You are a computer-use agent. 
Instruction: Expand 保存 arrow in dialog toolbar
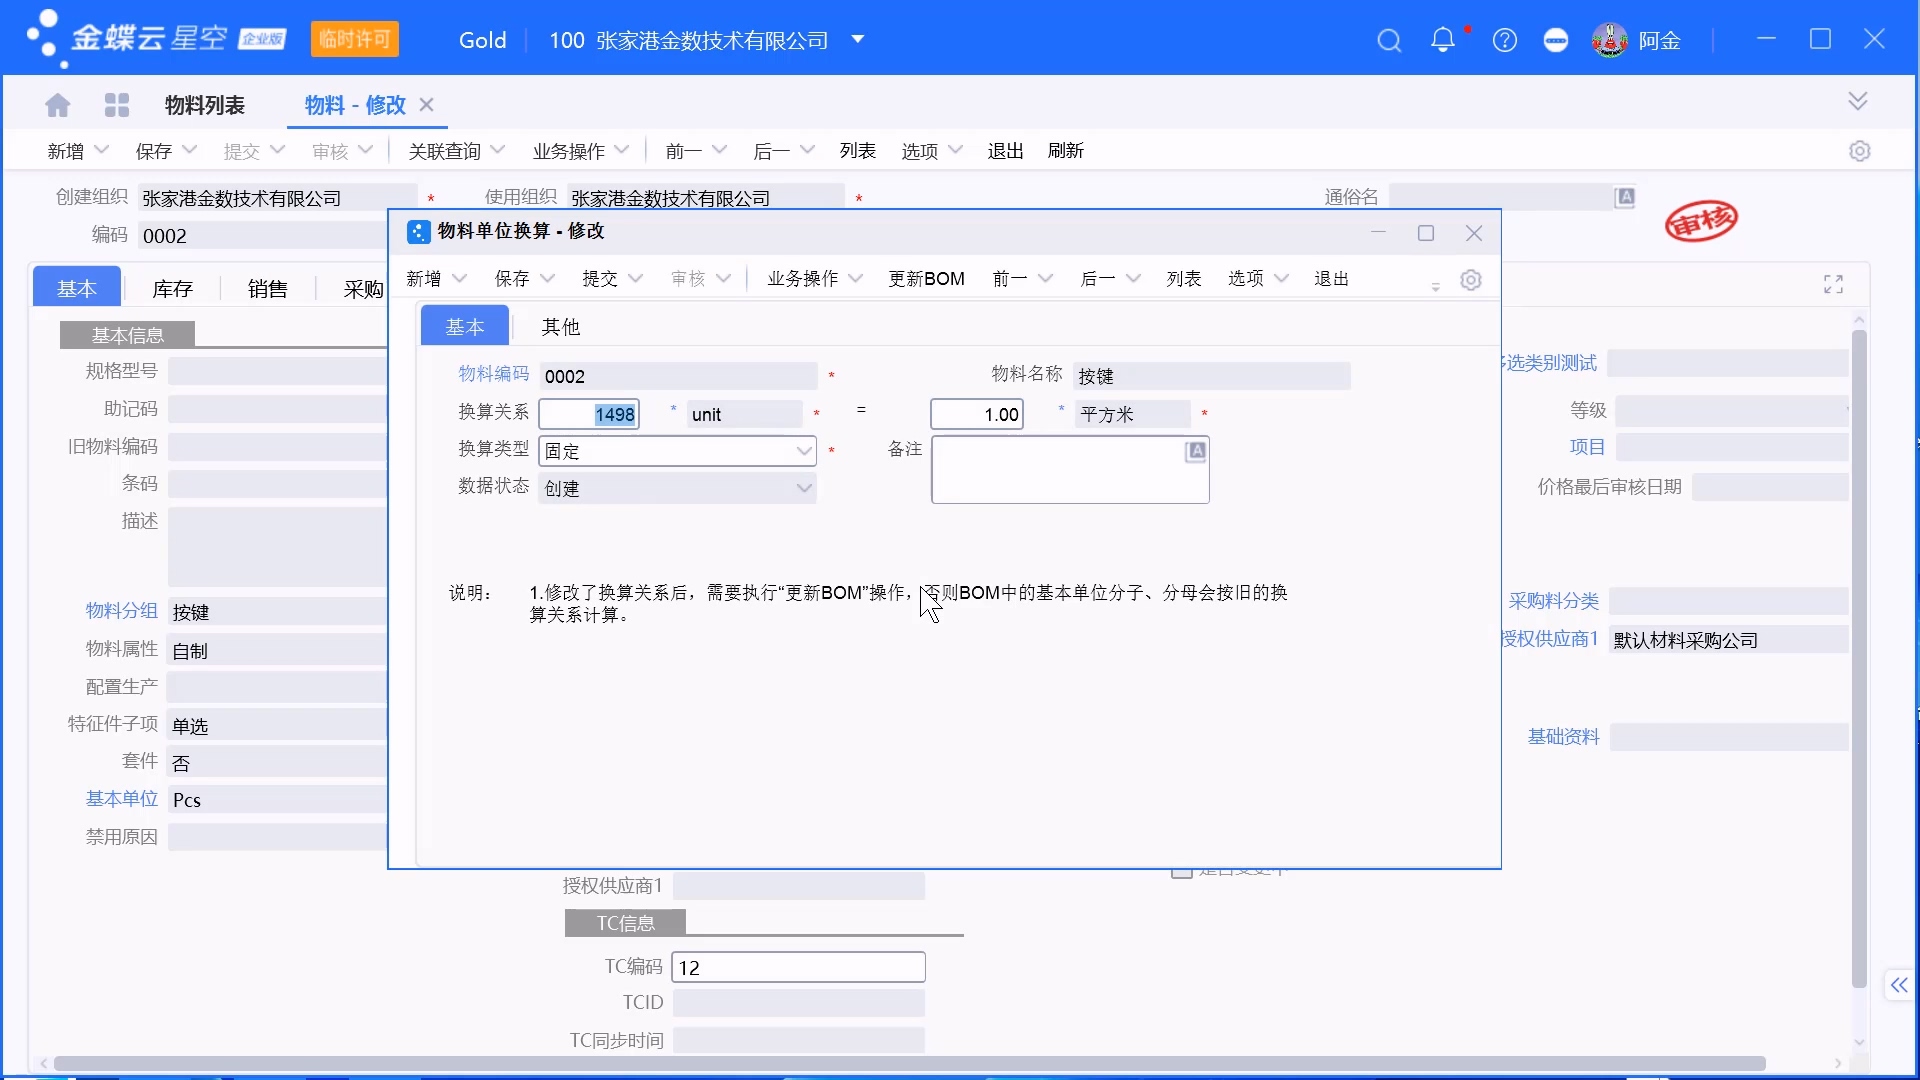click(x=547, y=279)
